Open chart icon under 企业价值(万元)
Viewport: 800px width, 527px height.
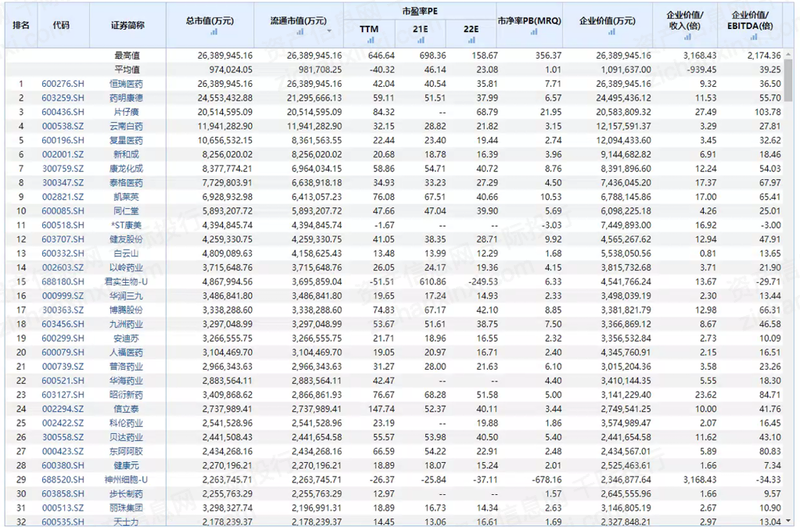click(x=611, y=32)
